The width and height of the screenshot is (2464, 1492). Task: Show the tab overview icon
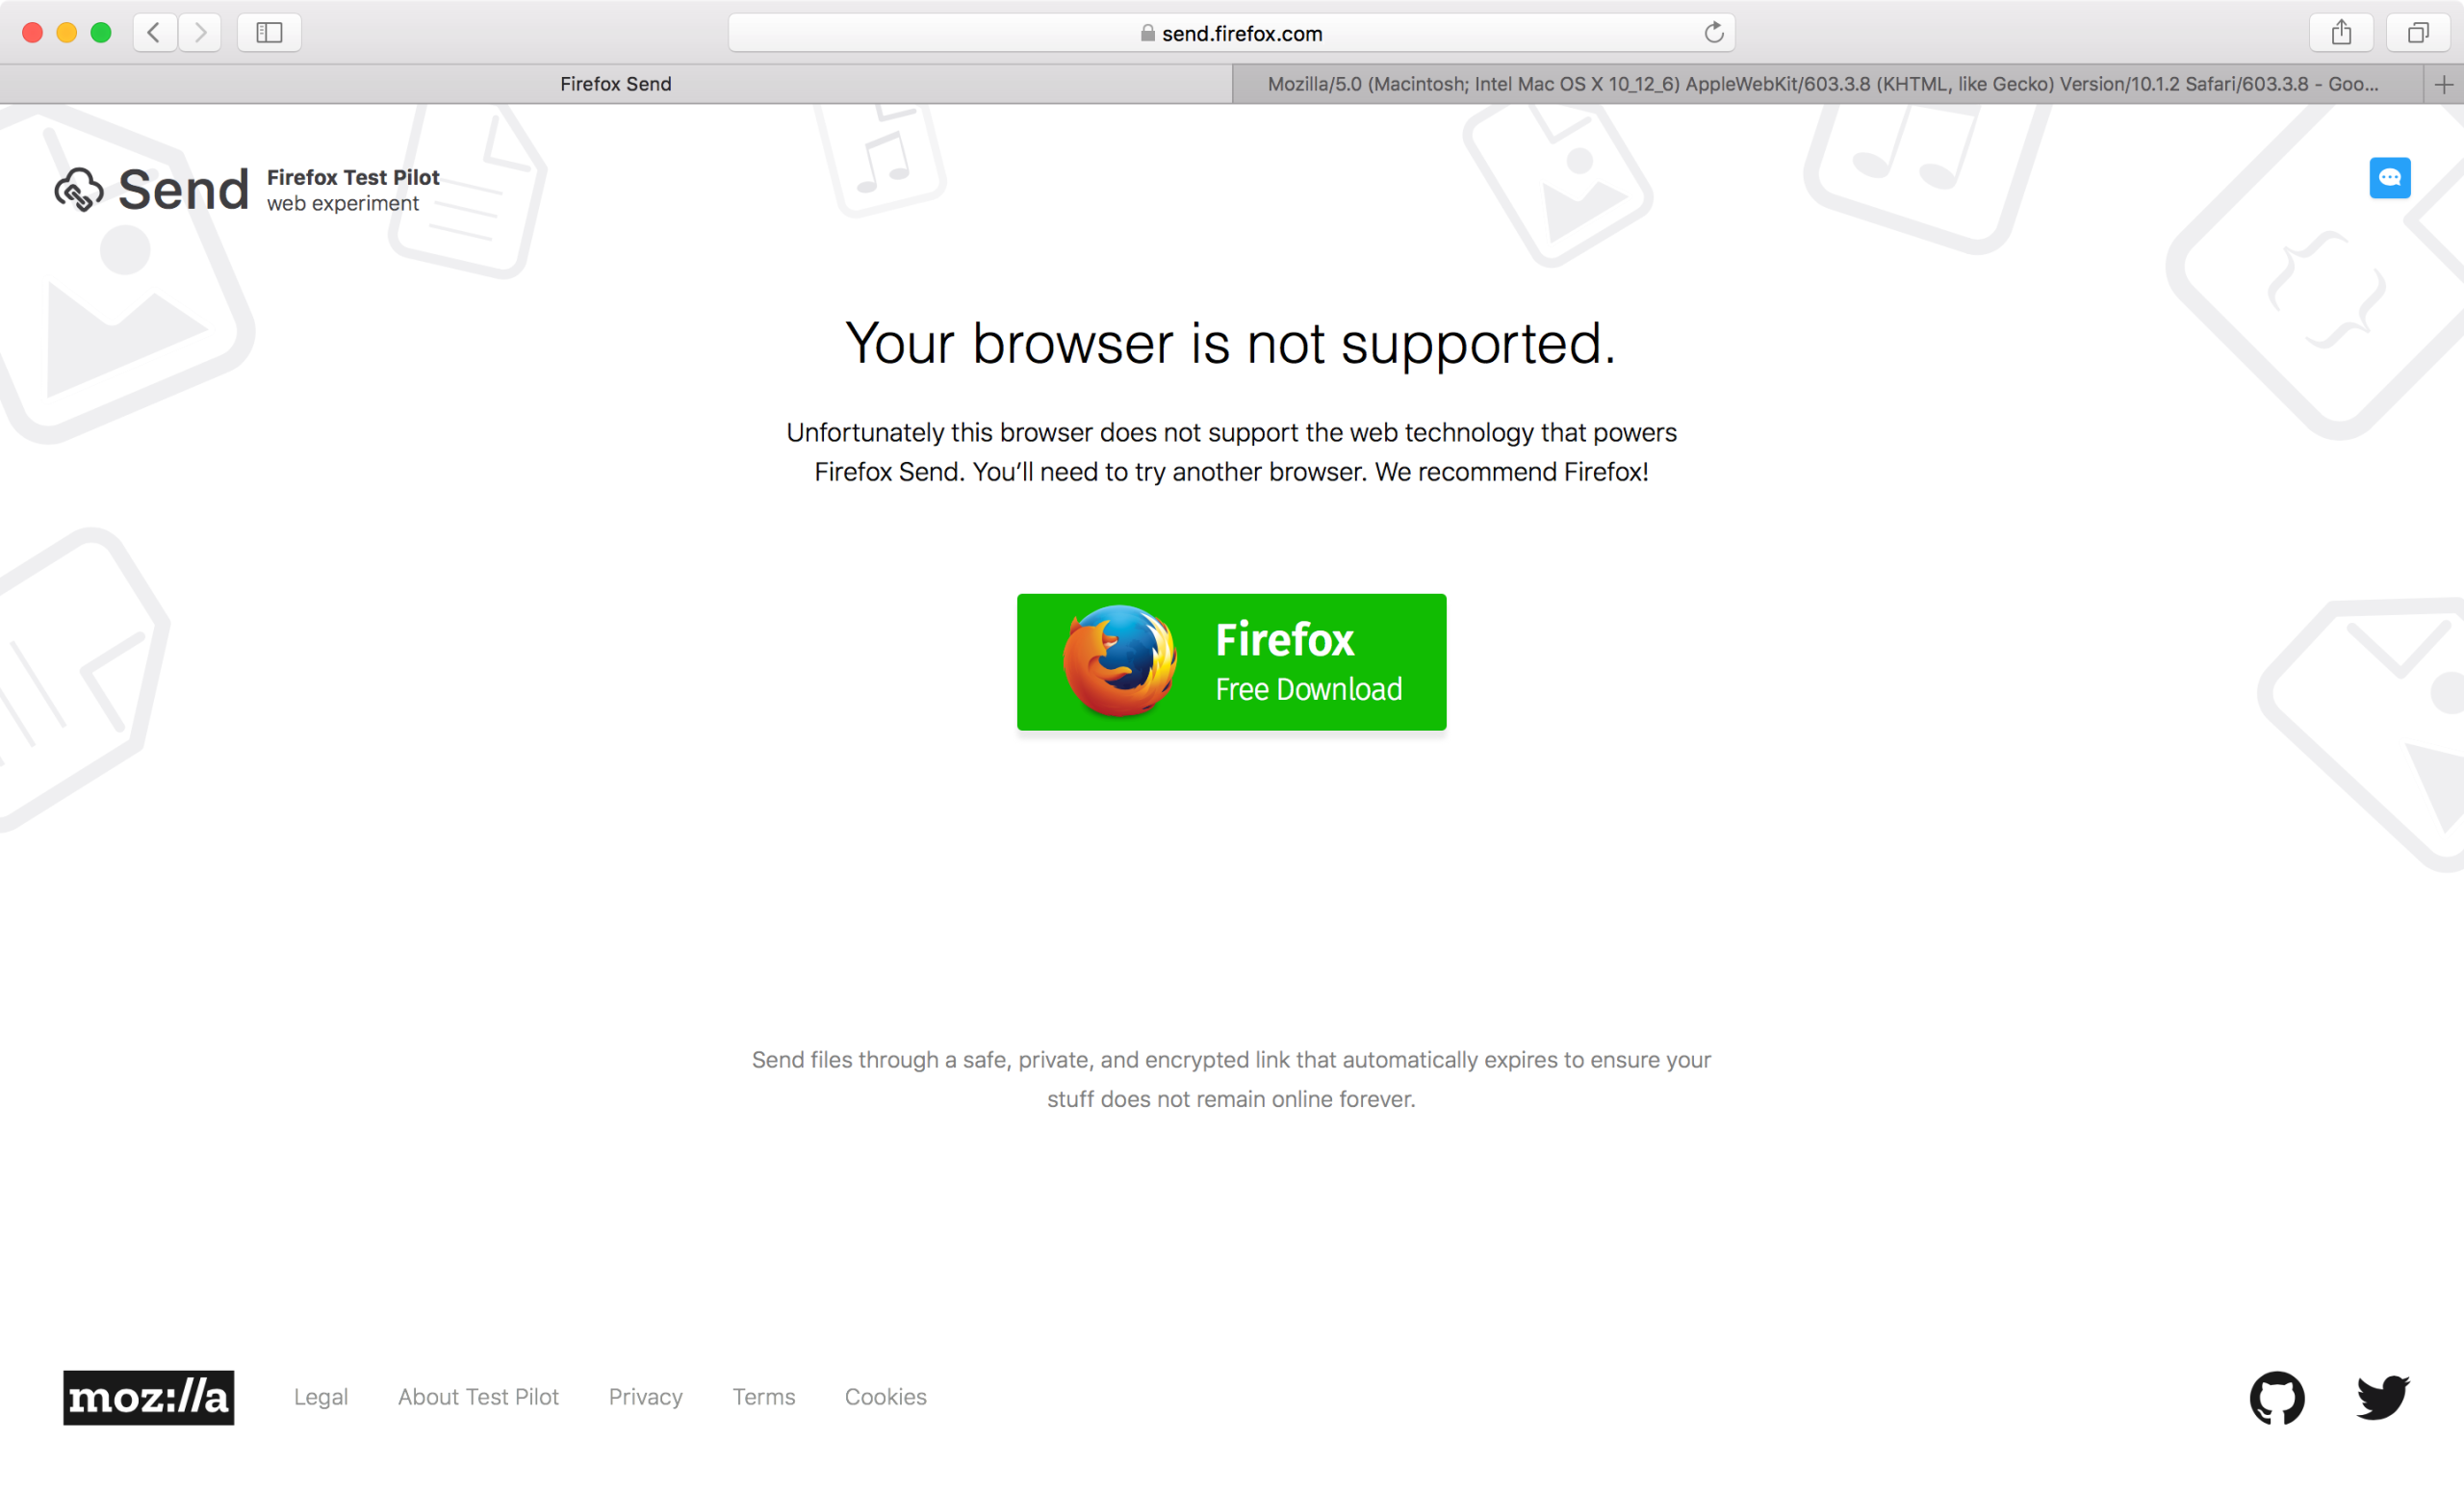point(2418,33)
